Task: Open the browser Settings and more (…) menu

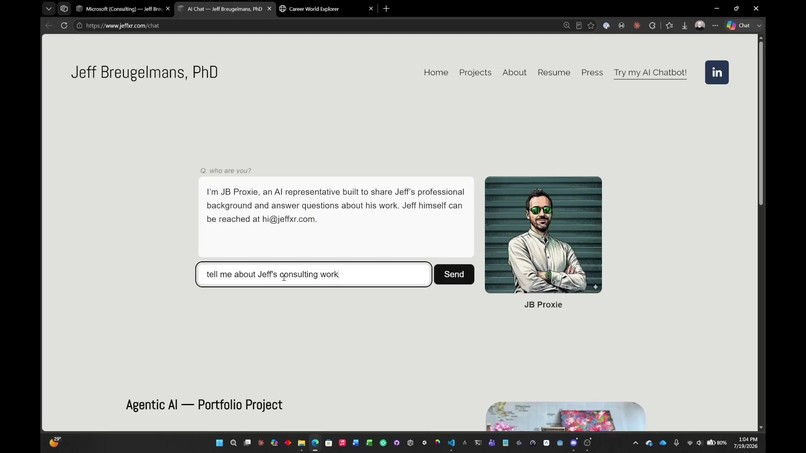Action: pos(715,25)
